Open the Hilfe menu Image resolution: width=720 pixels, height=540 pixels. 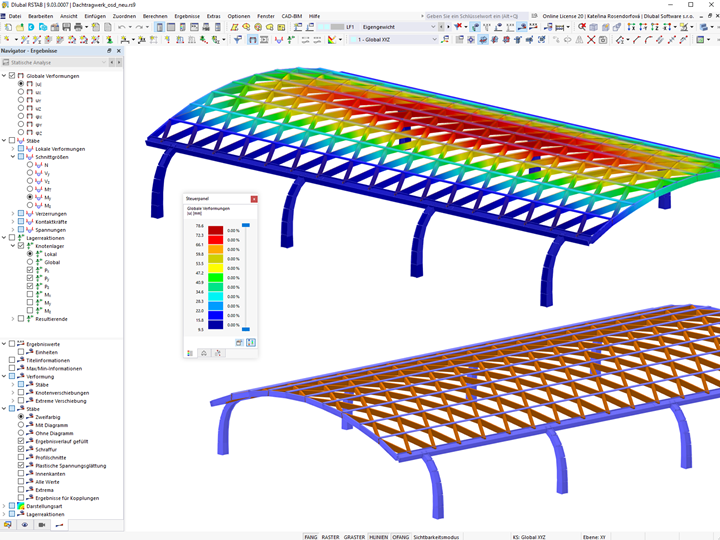tap(315, 16)
